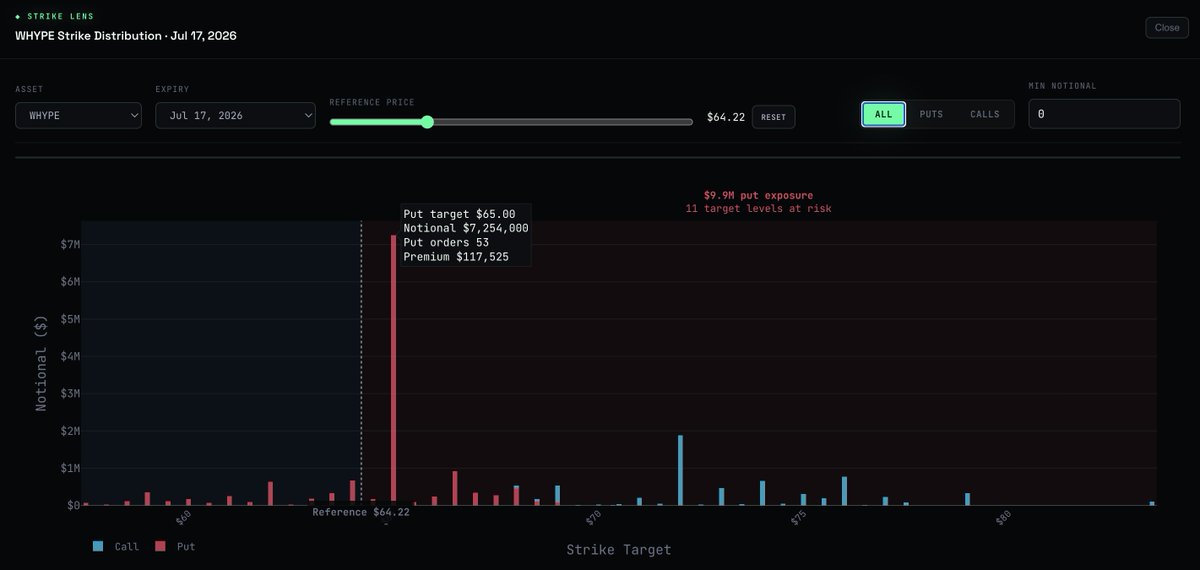The width and height of the screenshot is (1200, 570).
Task: Open the WHYPE asset dropdown
Action: point(79,116)
